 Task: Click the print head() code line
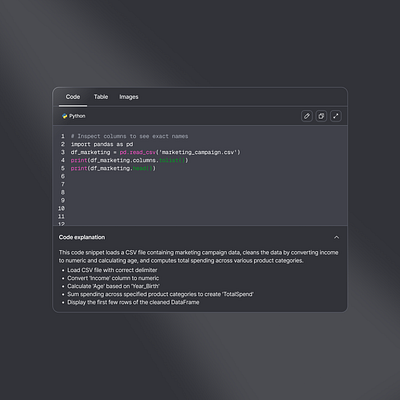[x=113, y=168]
